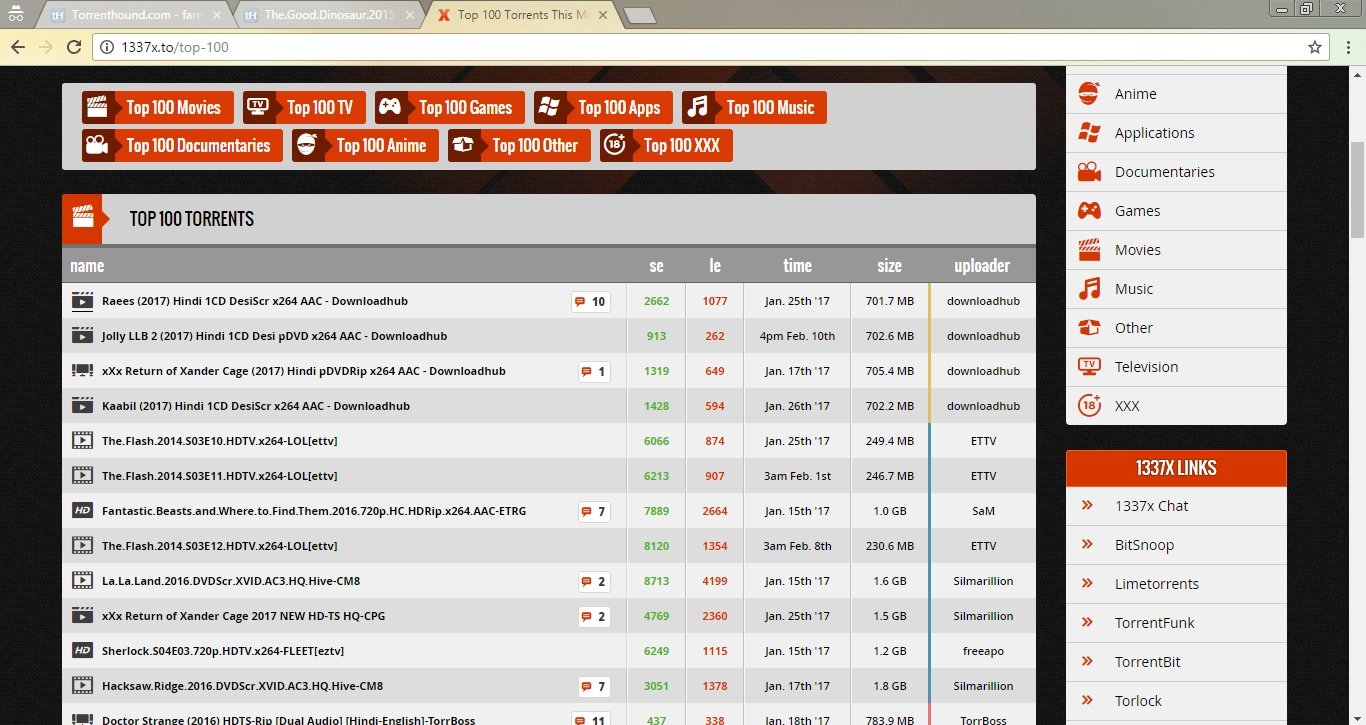The height and width of the screenshot is (725, 1366).
Task: Open the Limetorrents link
Action: point(1156,584)
